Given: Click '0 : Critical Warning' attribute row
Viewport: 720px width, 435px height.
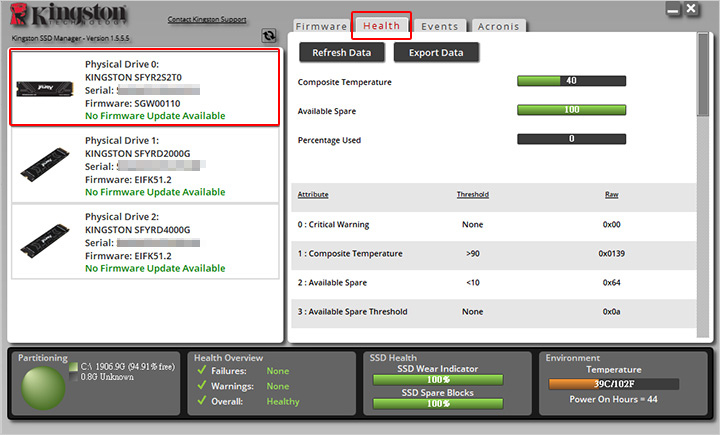Looking at the screenshot, I should click(x=494, y=225).
